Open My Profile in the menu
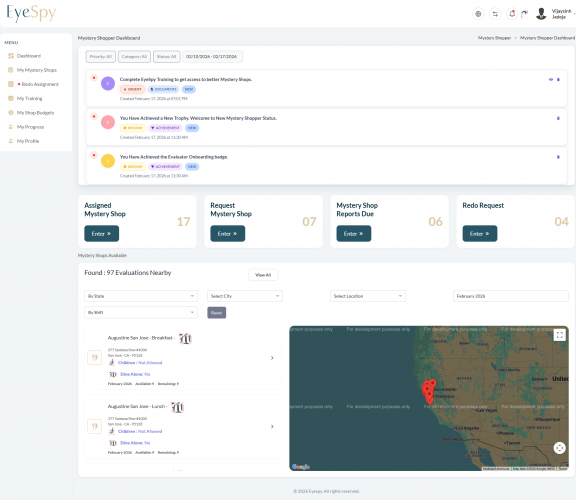The width and height of the screenshot is (576, 500). 28,141
